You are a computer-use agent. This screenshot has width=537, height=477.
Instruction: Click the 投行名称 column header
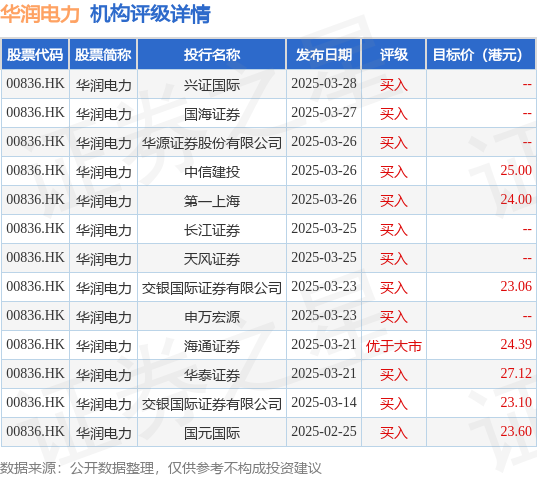pyautogui.click(x=212, y=54)
